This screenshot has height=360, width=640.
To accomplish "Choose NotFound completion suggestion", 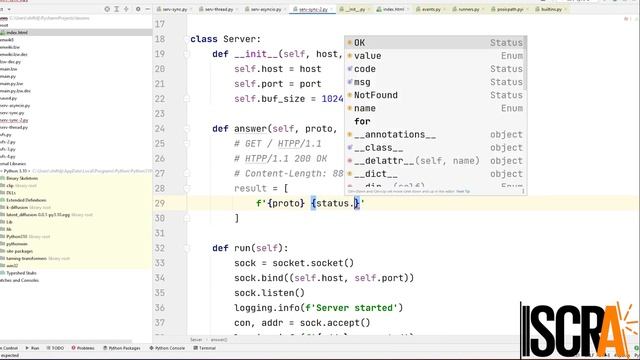I will [435, 95].
